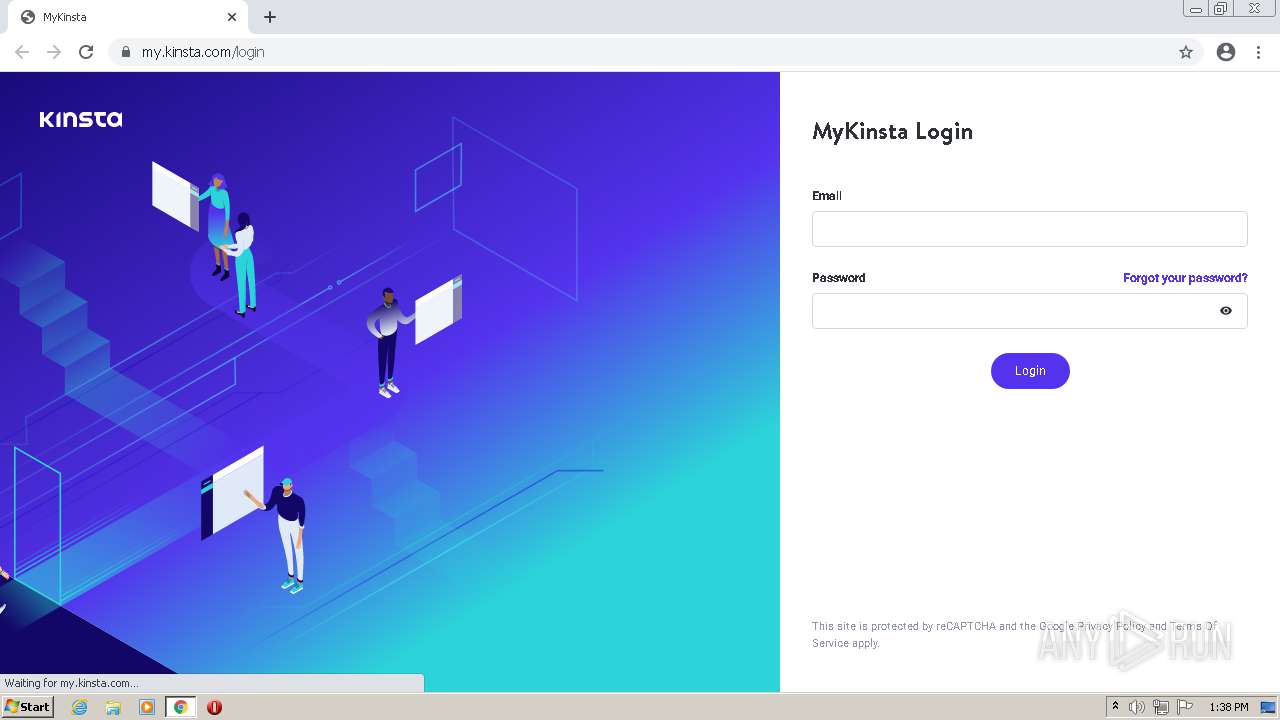
Task: Close the MyKinsta tab
Action: 232,17
